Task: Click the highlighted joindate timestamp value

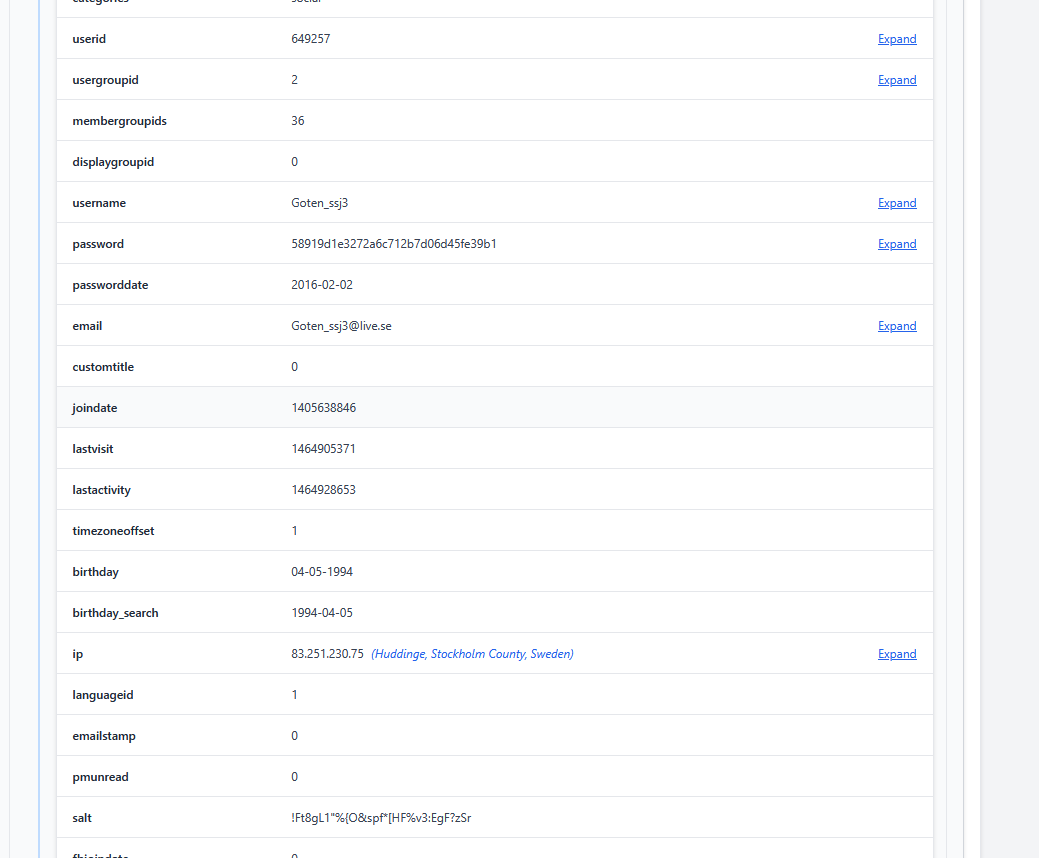Action: (323, 408)
